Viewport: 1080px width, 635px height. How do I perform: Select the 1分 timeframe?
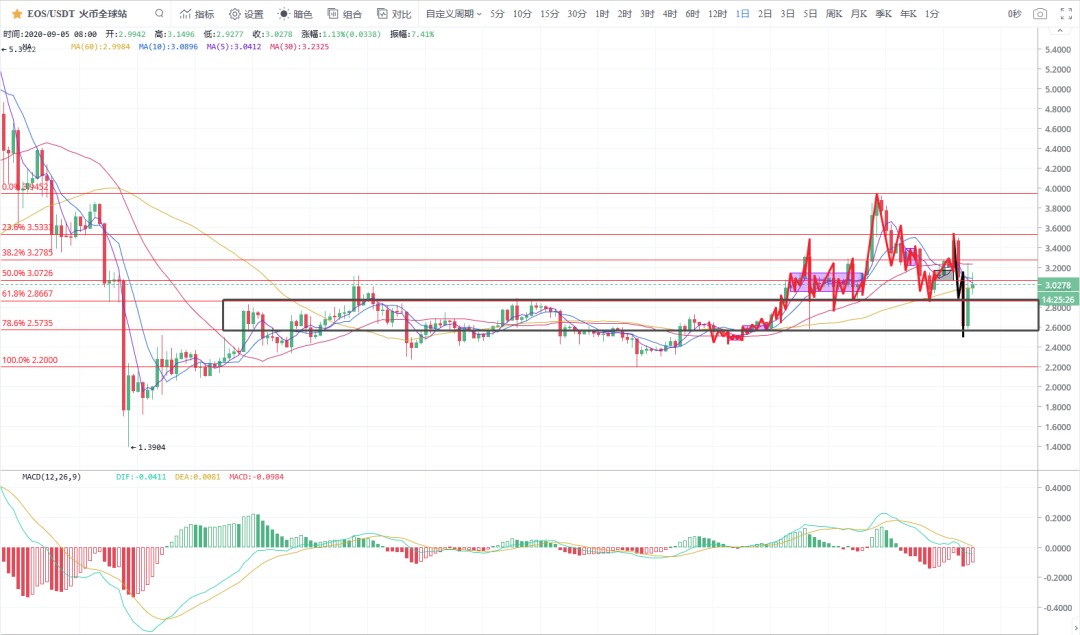tap(932, 14)
